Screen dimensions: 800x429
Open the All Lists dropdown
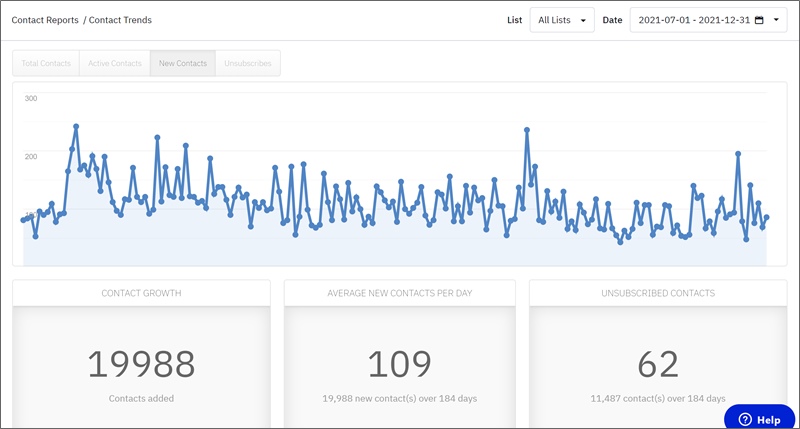click(x=562, y=20)
